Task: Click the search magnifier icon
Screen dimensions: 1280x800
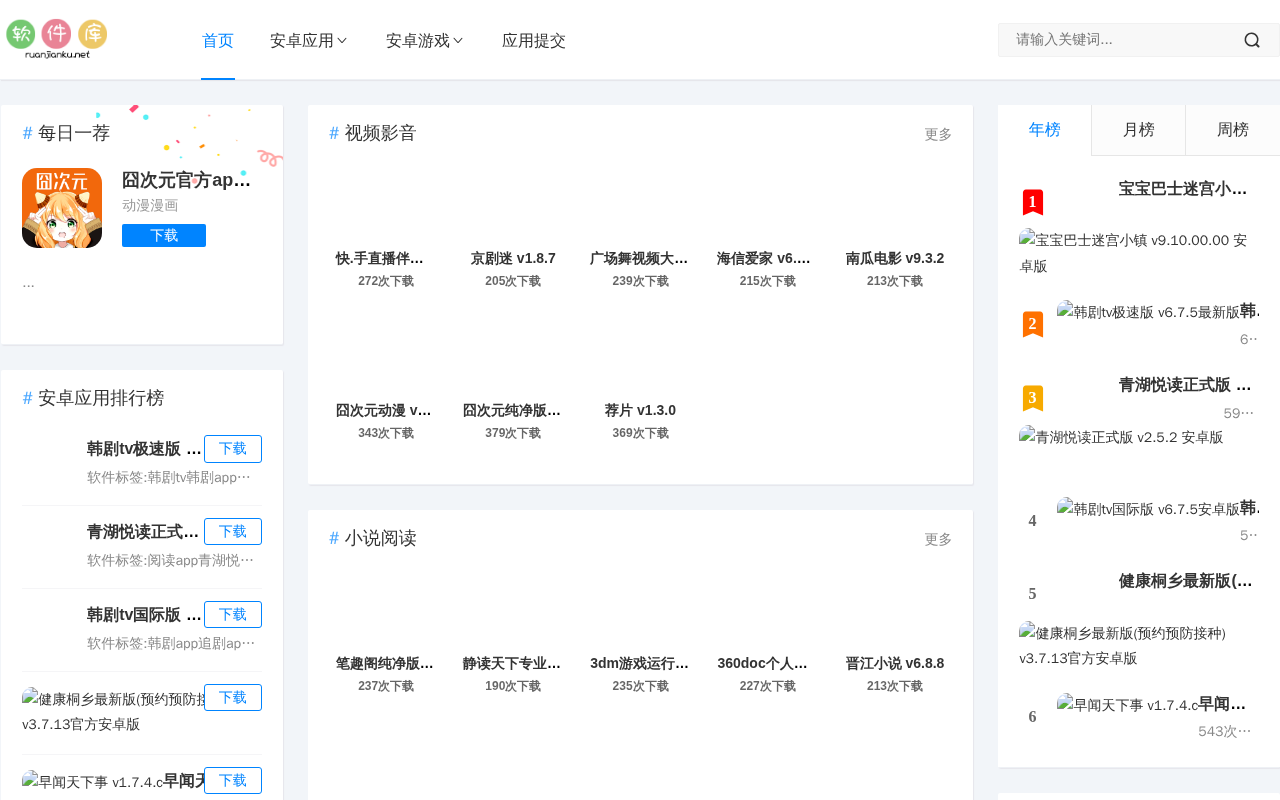Action: [x=1252, y=40]
